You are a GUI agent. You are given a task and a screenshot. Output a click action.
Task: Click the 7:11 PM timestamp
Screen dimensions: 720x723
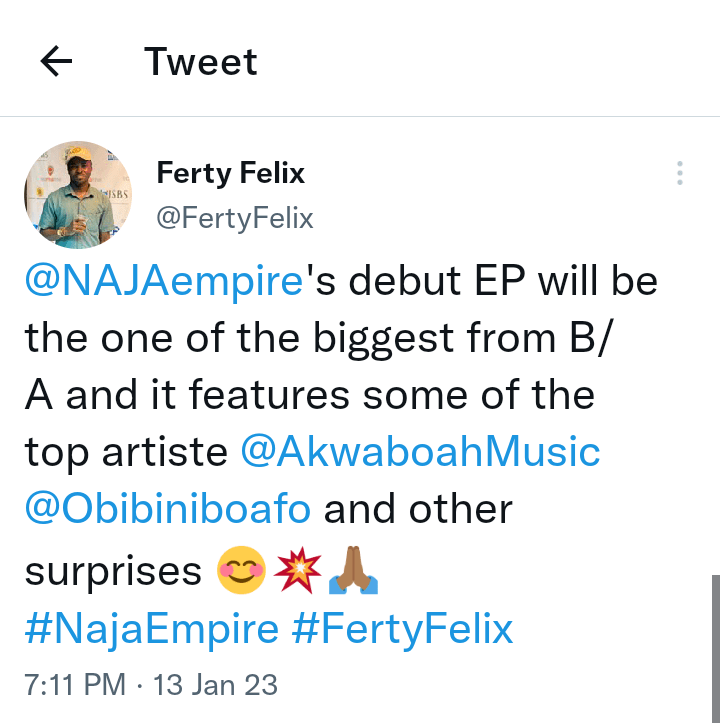click(75, 685)
